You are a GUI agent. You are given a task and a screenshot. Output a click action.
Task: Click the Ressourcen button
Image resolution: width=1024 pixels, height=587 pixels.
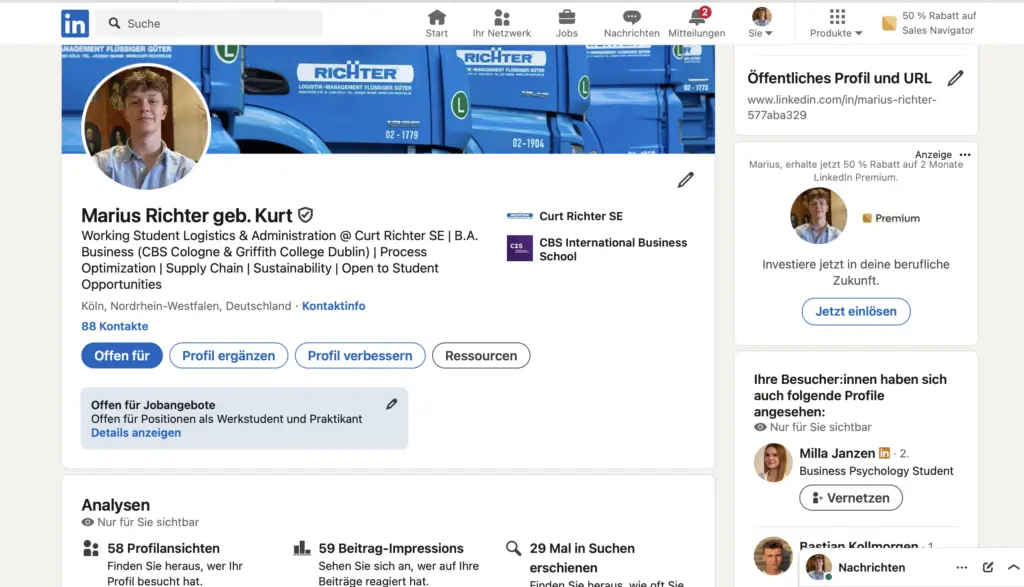(x=481, y=356)
